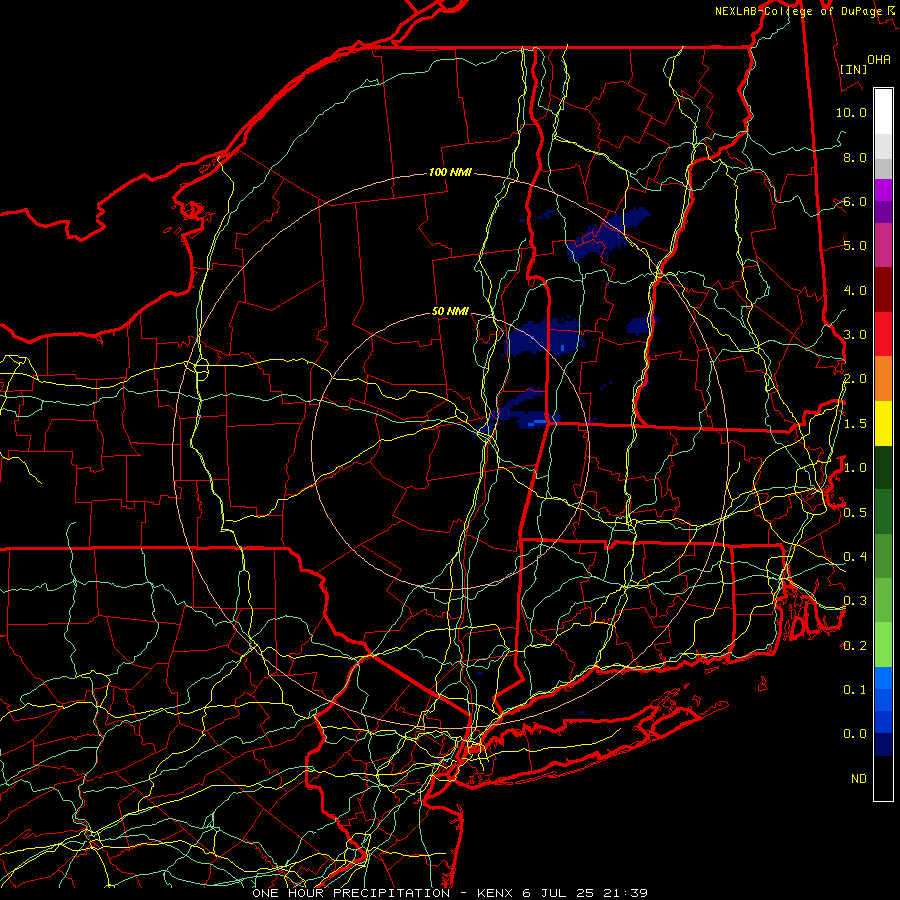The width and height of the screenshot is (900, 900).
Task: Click the yellow 1.5 inch legend swatch
Action: click(883, 424)
